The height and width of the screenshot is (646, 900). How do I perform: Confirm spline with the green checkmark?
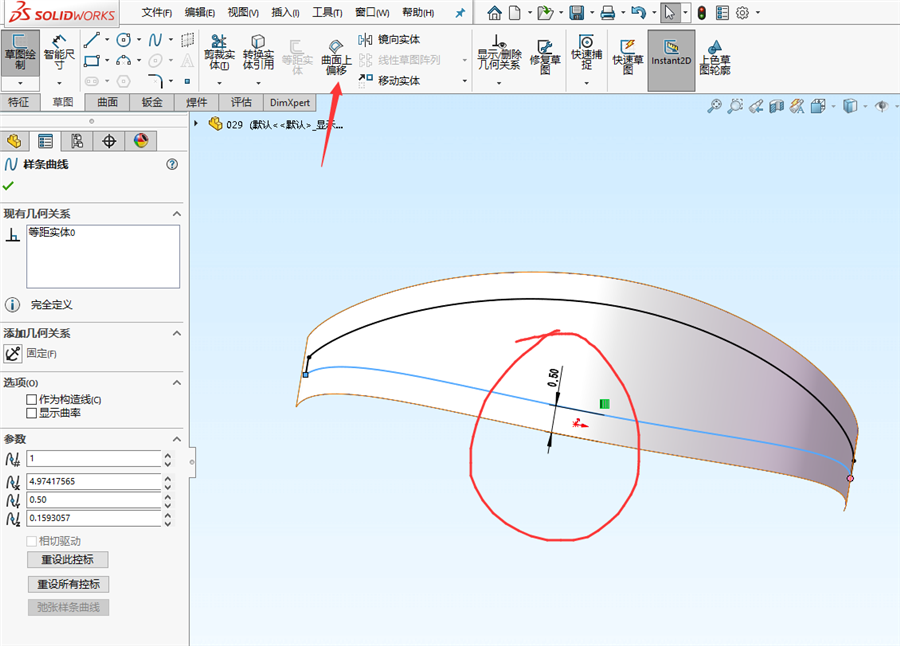point(8,185)
